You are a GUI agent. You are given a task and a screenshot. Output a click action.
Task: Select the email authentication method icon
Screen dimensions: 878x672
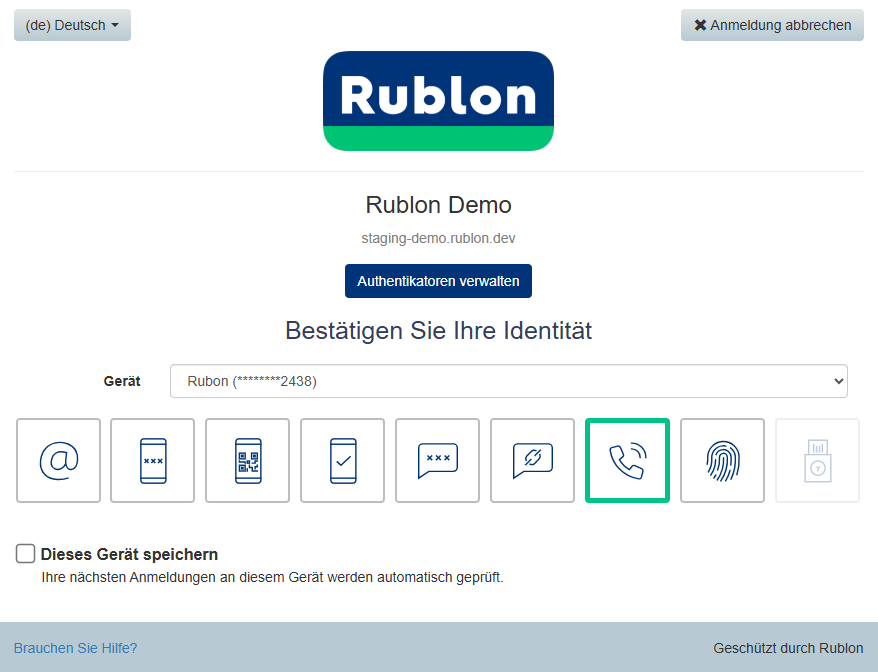click(58, 461)
